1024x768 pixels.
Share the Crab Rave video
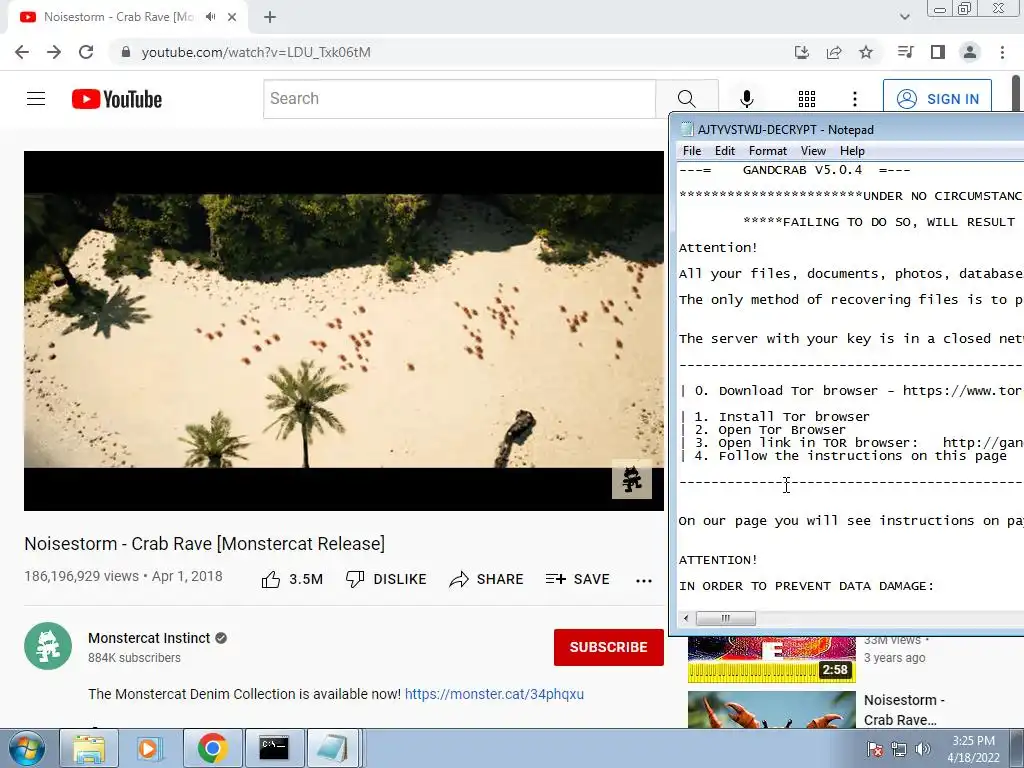(x=487, y=579)
